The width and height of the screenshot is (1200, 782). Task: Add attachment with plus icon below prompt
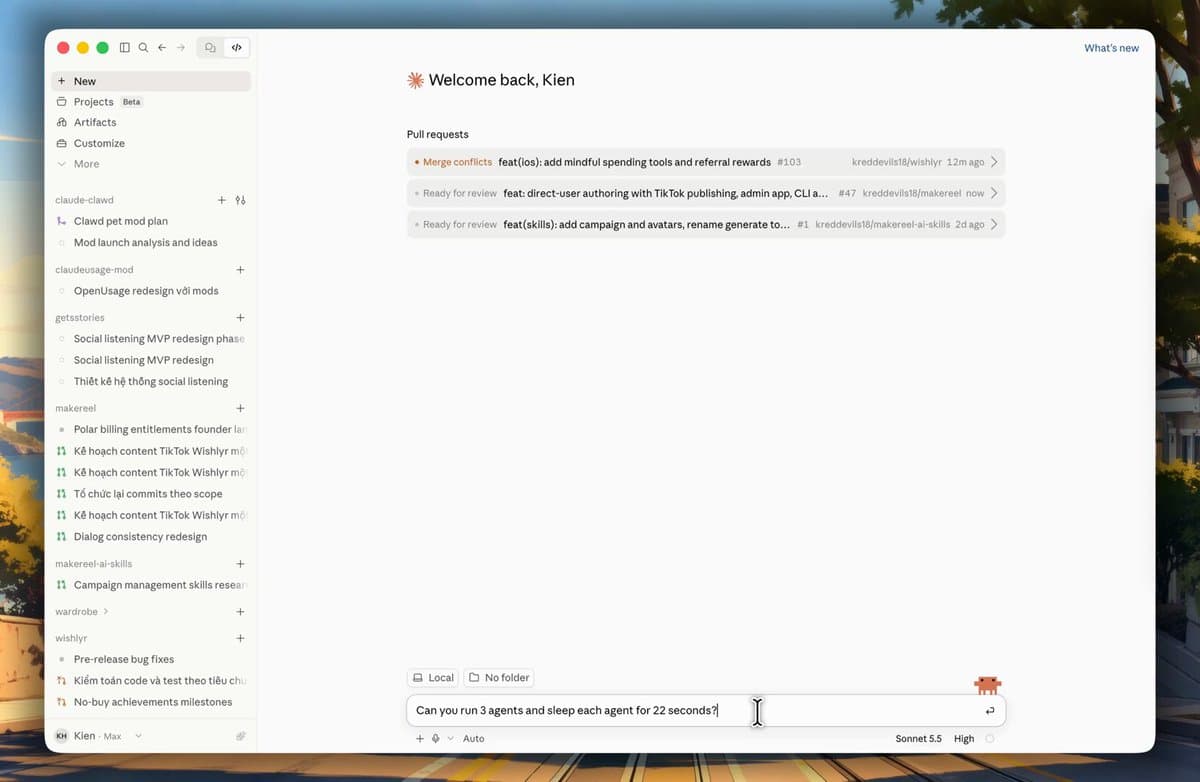coord(420,739)
